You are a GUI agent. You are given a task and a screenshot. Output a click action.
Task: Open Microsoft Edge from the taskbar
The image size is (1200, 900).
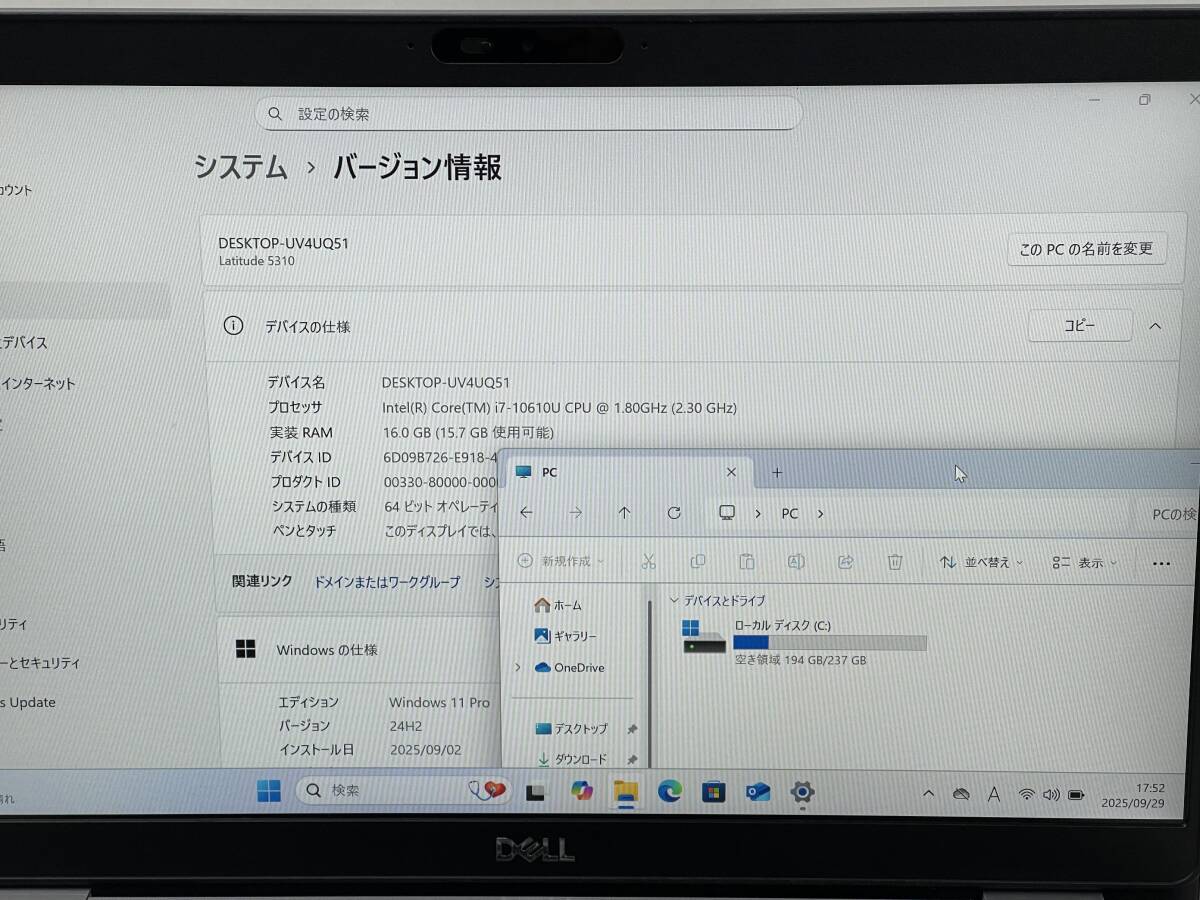point(669,791)
